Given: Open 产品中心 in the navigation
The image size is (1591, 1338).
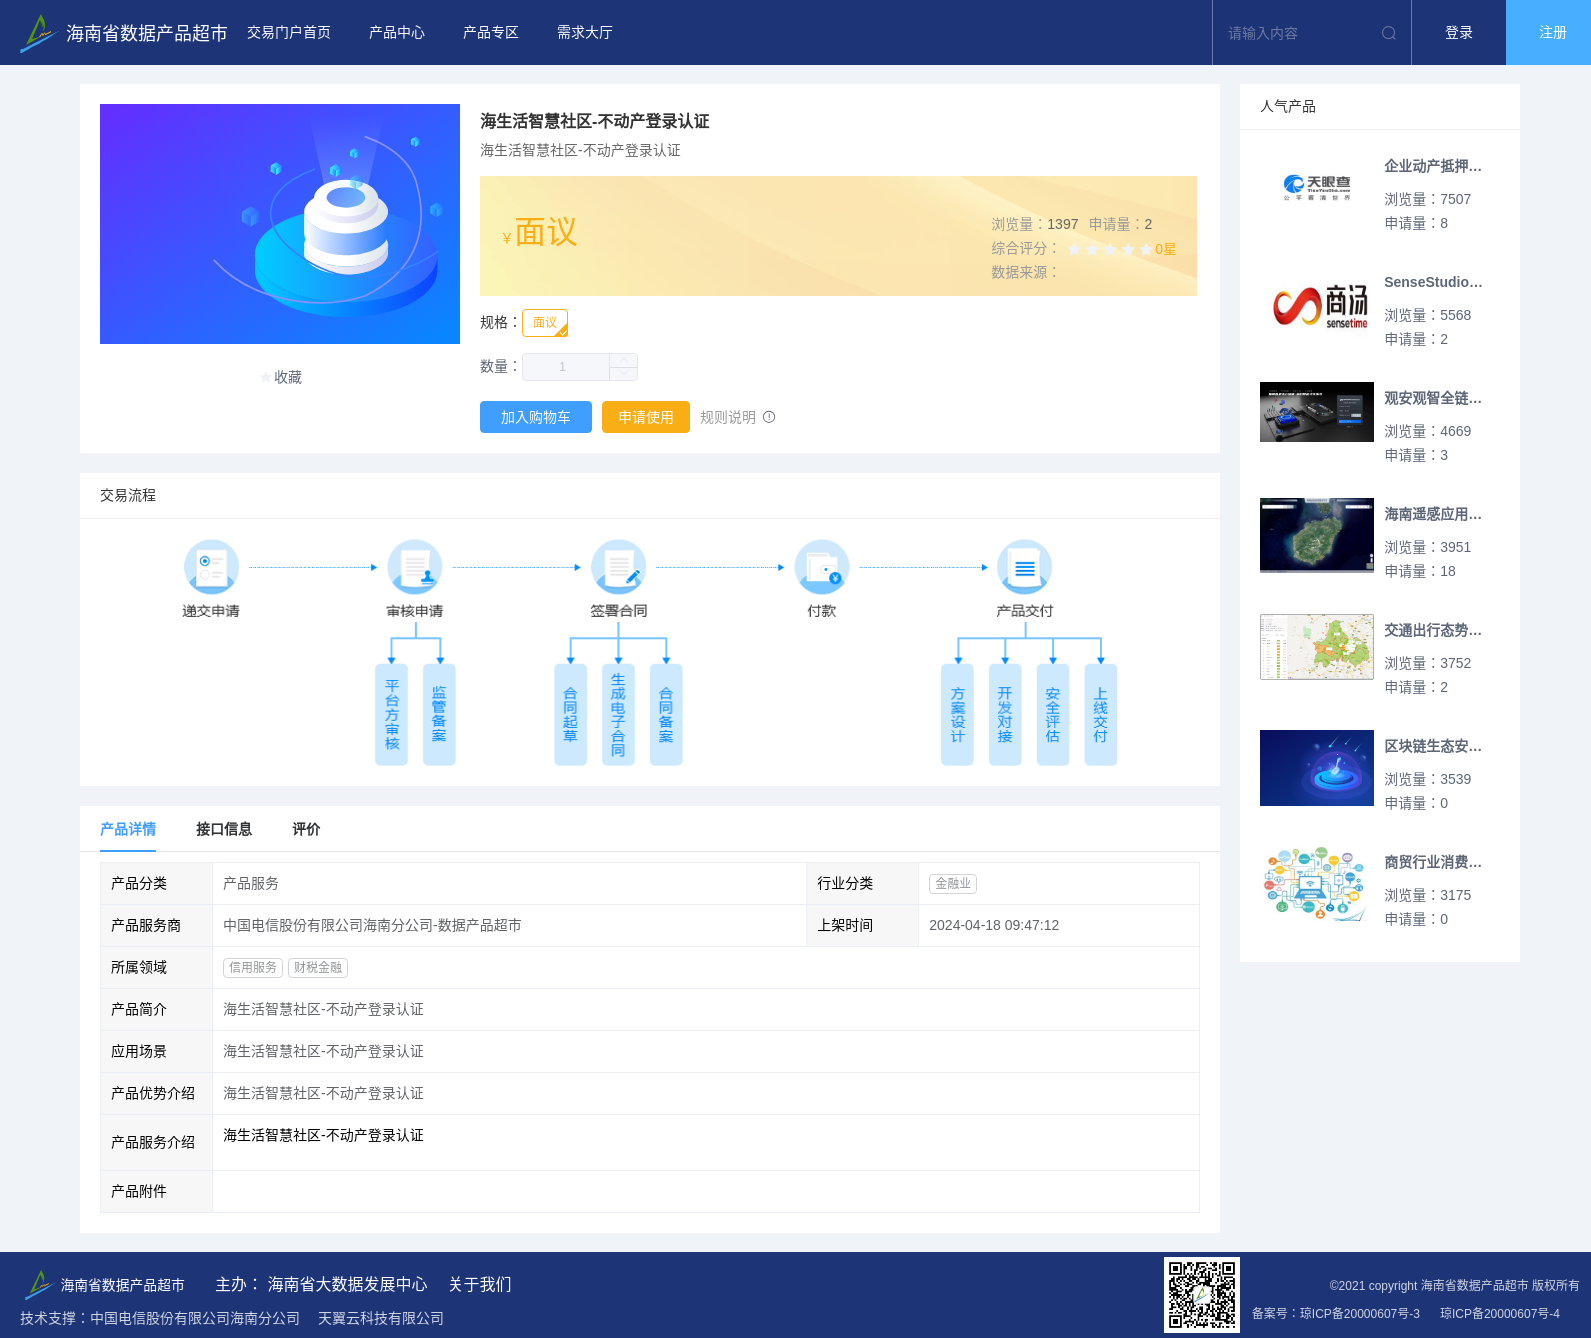Looking at the screenshot, I should click(397, 33).
